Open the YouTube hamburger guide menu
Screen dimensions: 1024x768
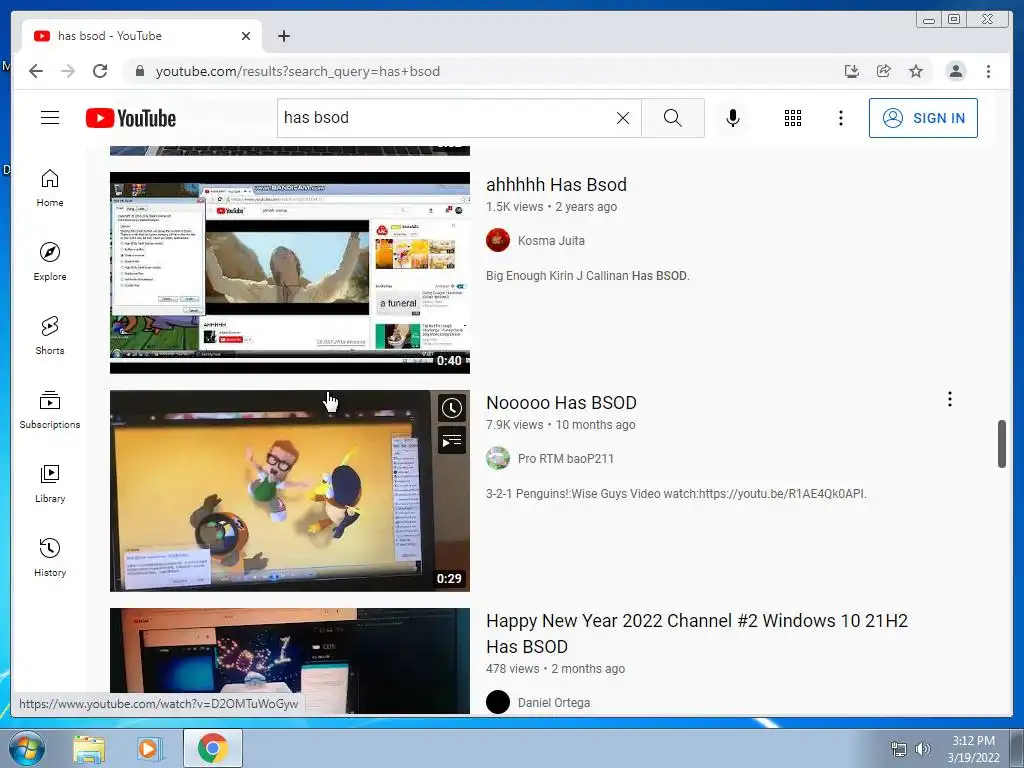click(x=50, y=118)
